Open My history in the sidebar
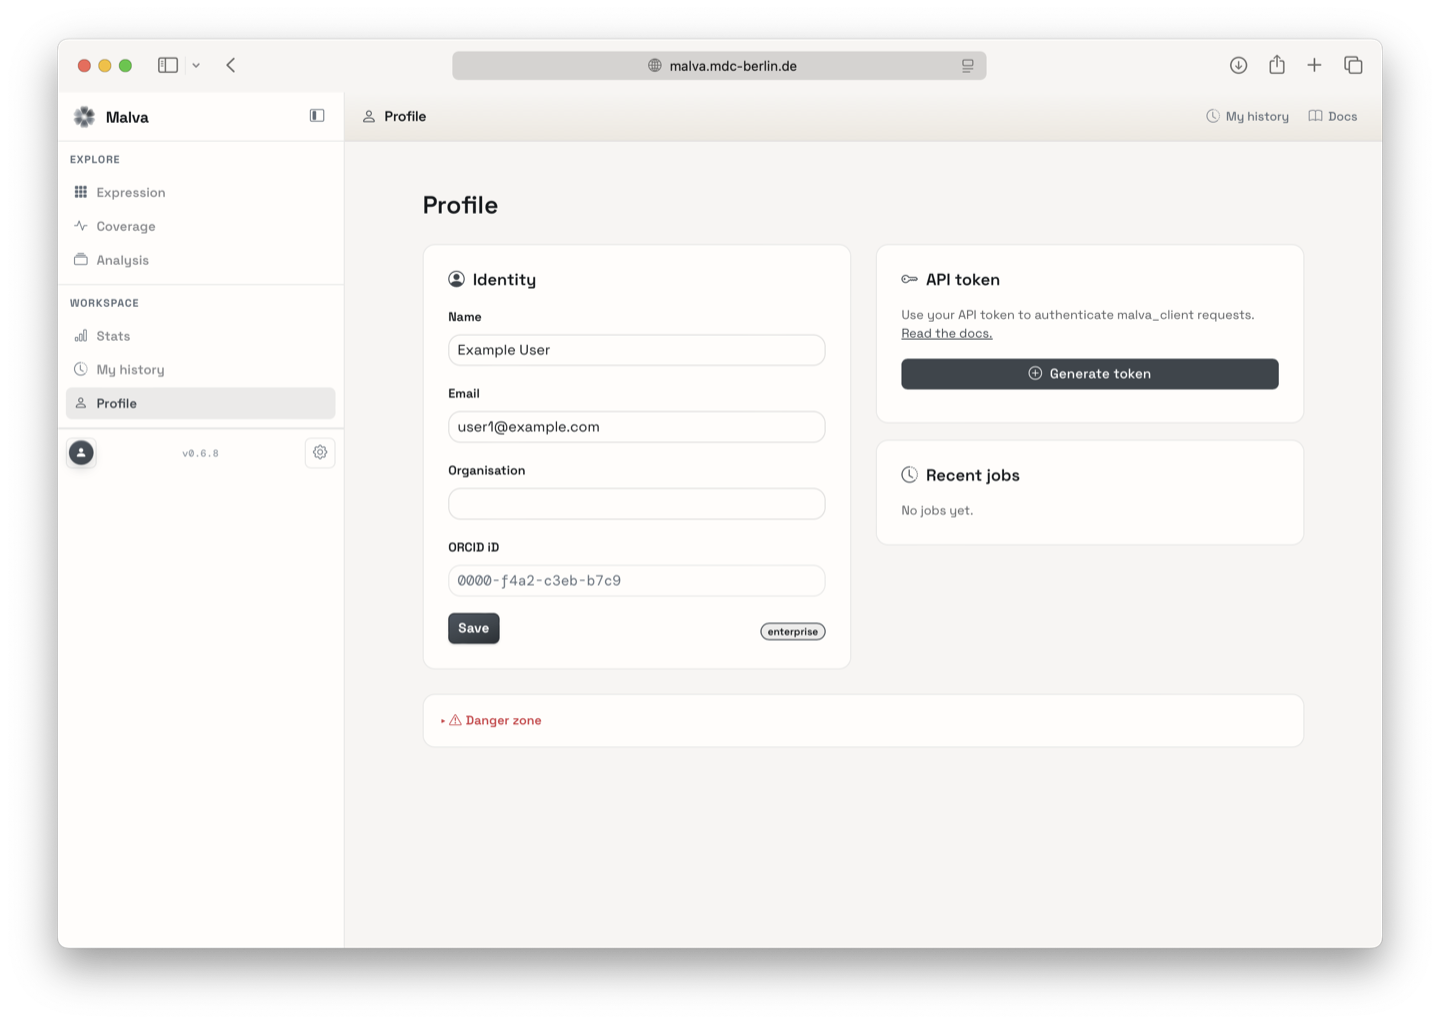 [200, 370]
